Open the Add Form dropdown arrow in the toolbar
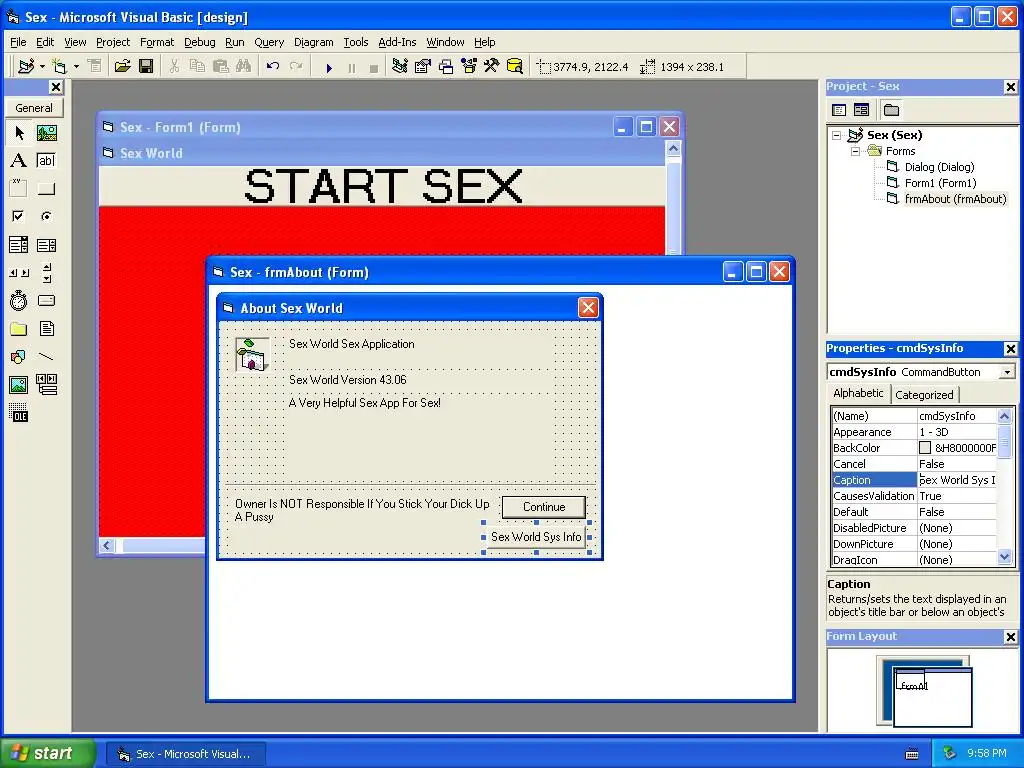Image resolution: width=1024 pixels, height=768 pixels. coord(76,66)
